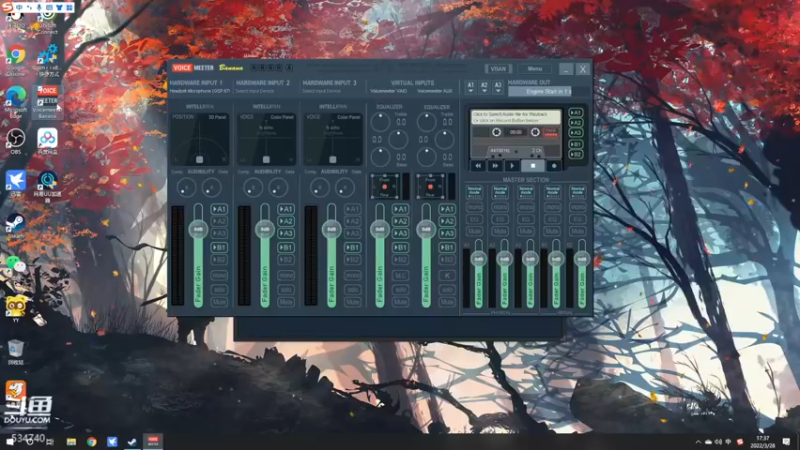This screenshot has height=450, width=800.
Task: Click Hardware Input 1 fader gain knob
Action: pos(198,230)
